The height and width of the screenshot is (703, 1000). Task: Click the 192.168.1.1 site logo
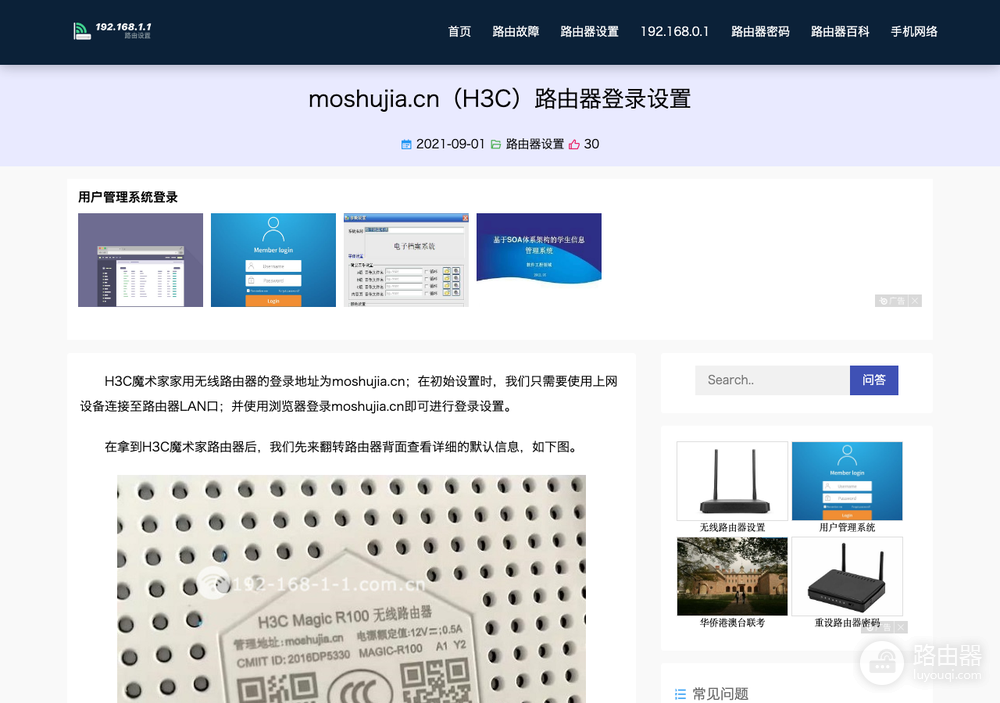tap(112, 31)
